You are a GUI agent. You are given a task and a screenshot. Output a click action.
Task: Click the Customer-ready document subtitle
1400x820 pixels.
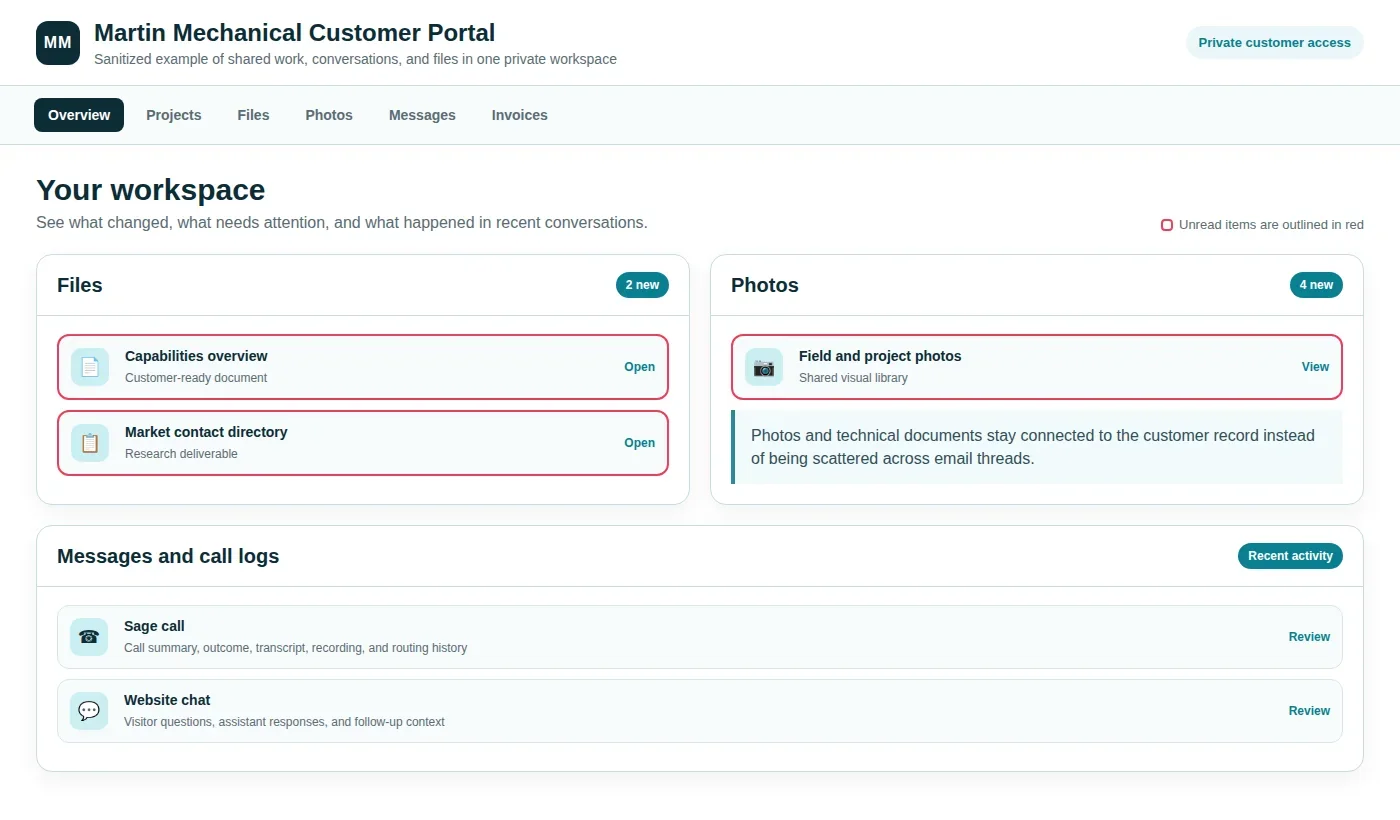click(x=196, y=378)
